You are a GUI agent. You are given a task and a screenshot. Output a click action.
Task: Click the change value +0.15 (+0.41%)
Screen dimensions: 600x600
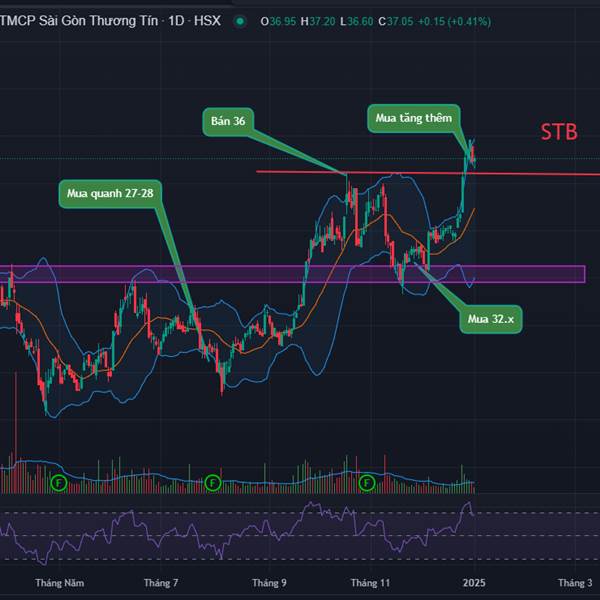[454, 21]
